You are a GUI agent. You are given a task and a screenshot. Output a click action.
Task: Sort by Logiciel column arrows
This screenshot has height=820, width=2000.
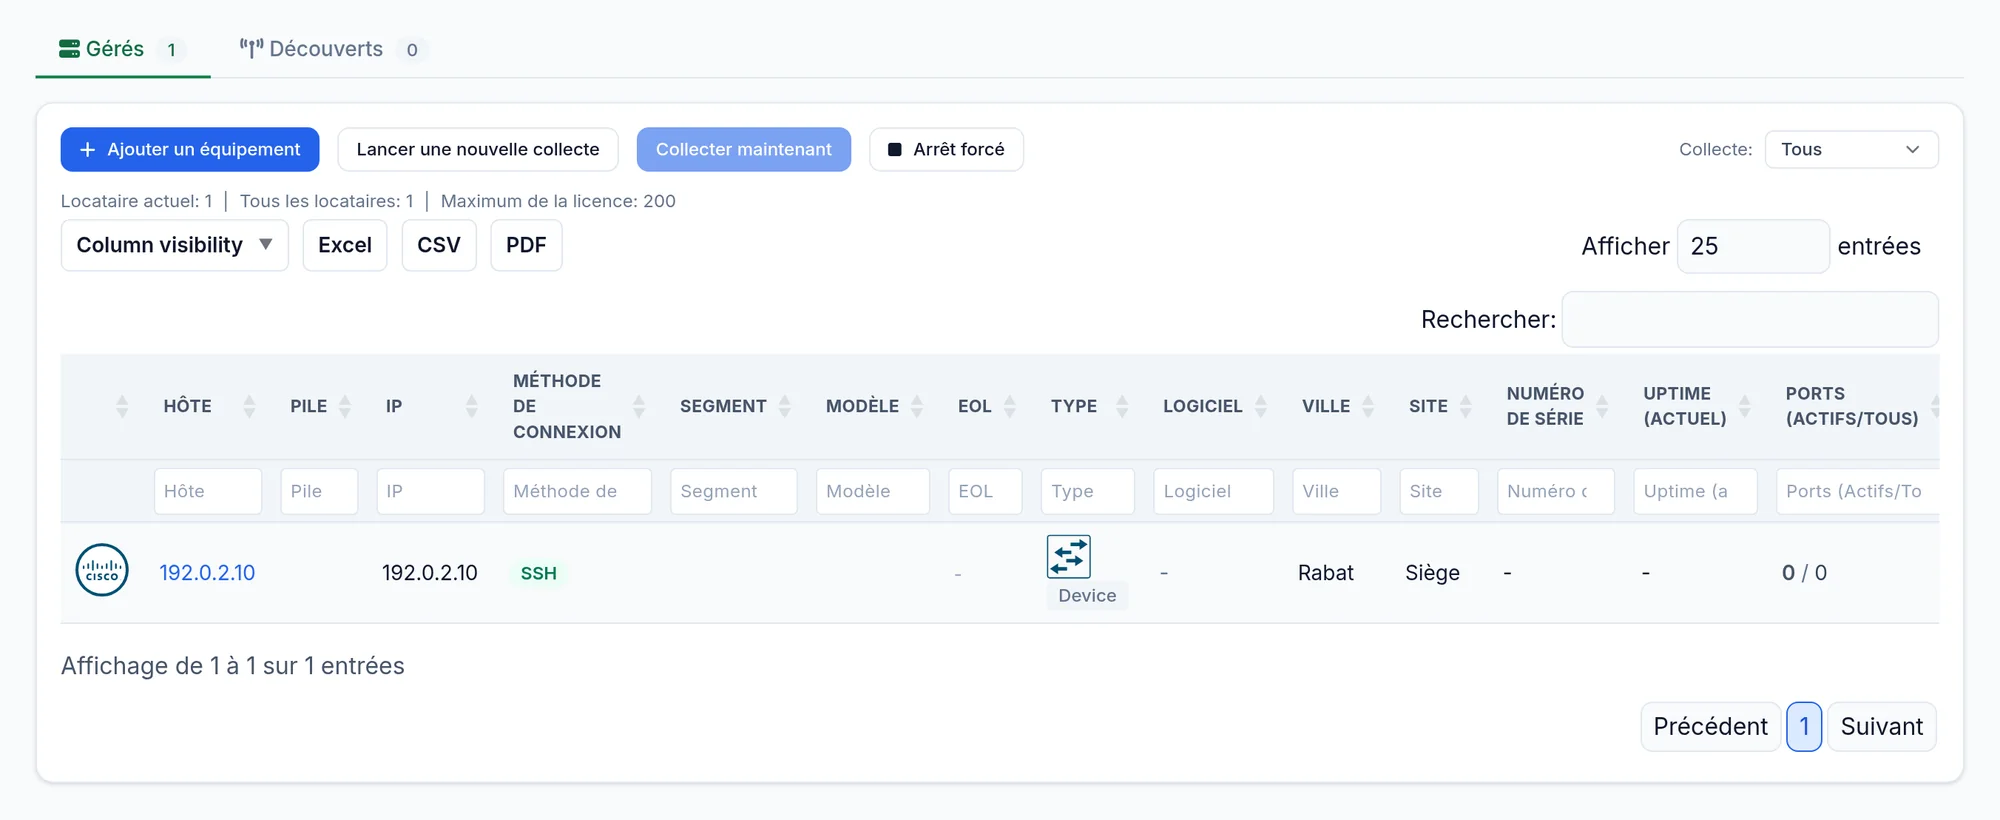tap(1261, 406)
